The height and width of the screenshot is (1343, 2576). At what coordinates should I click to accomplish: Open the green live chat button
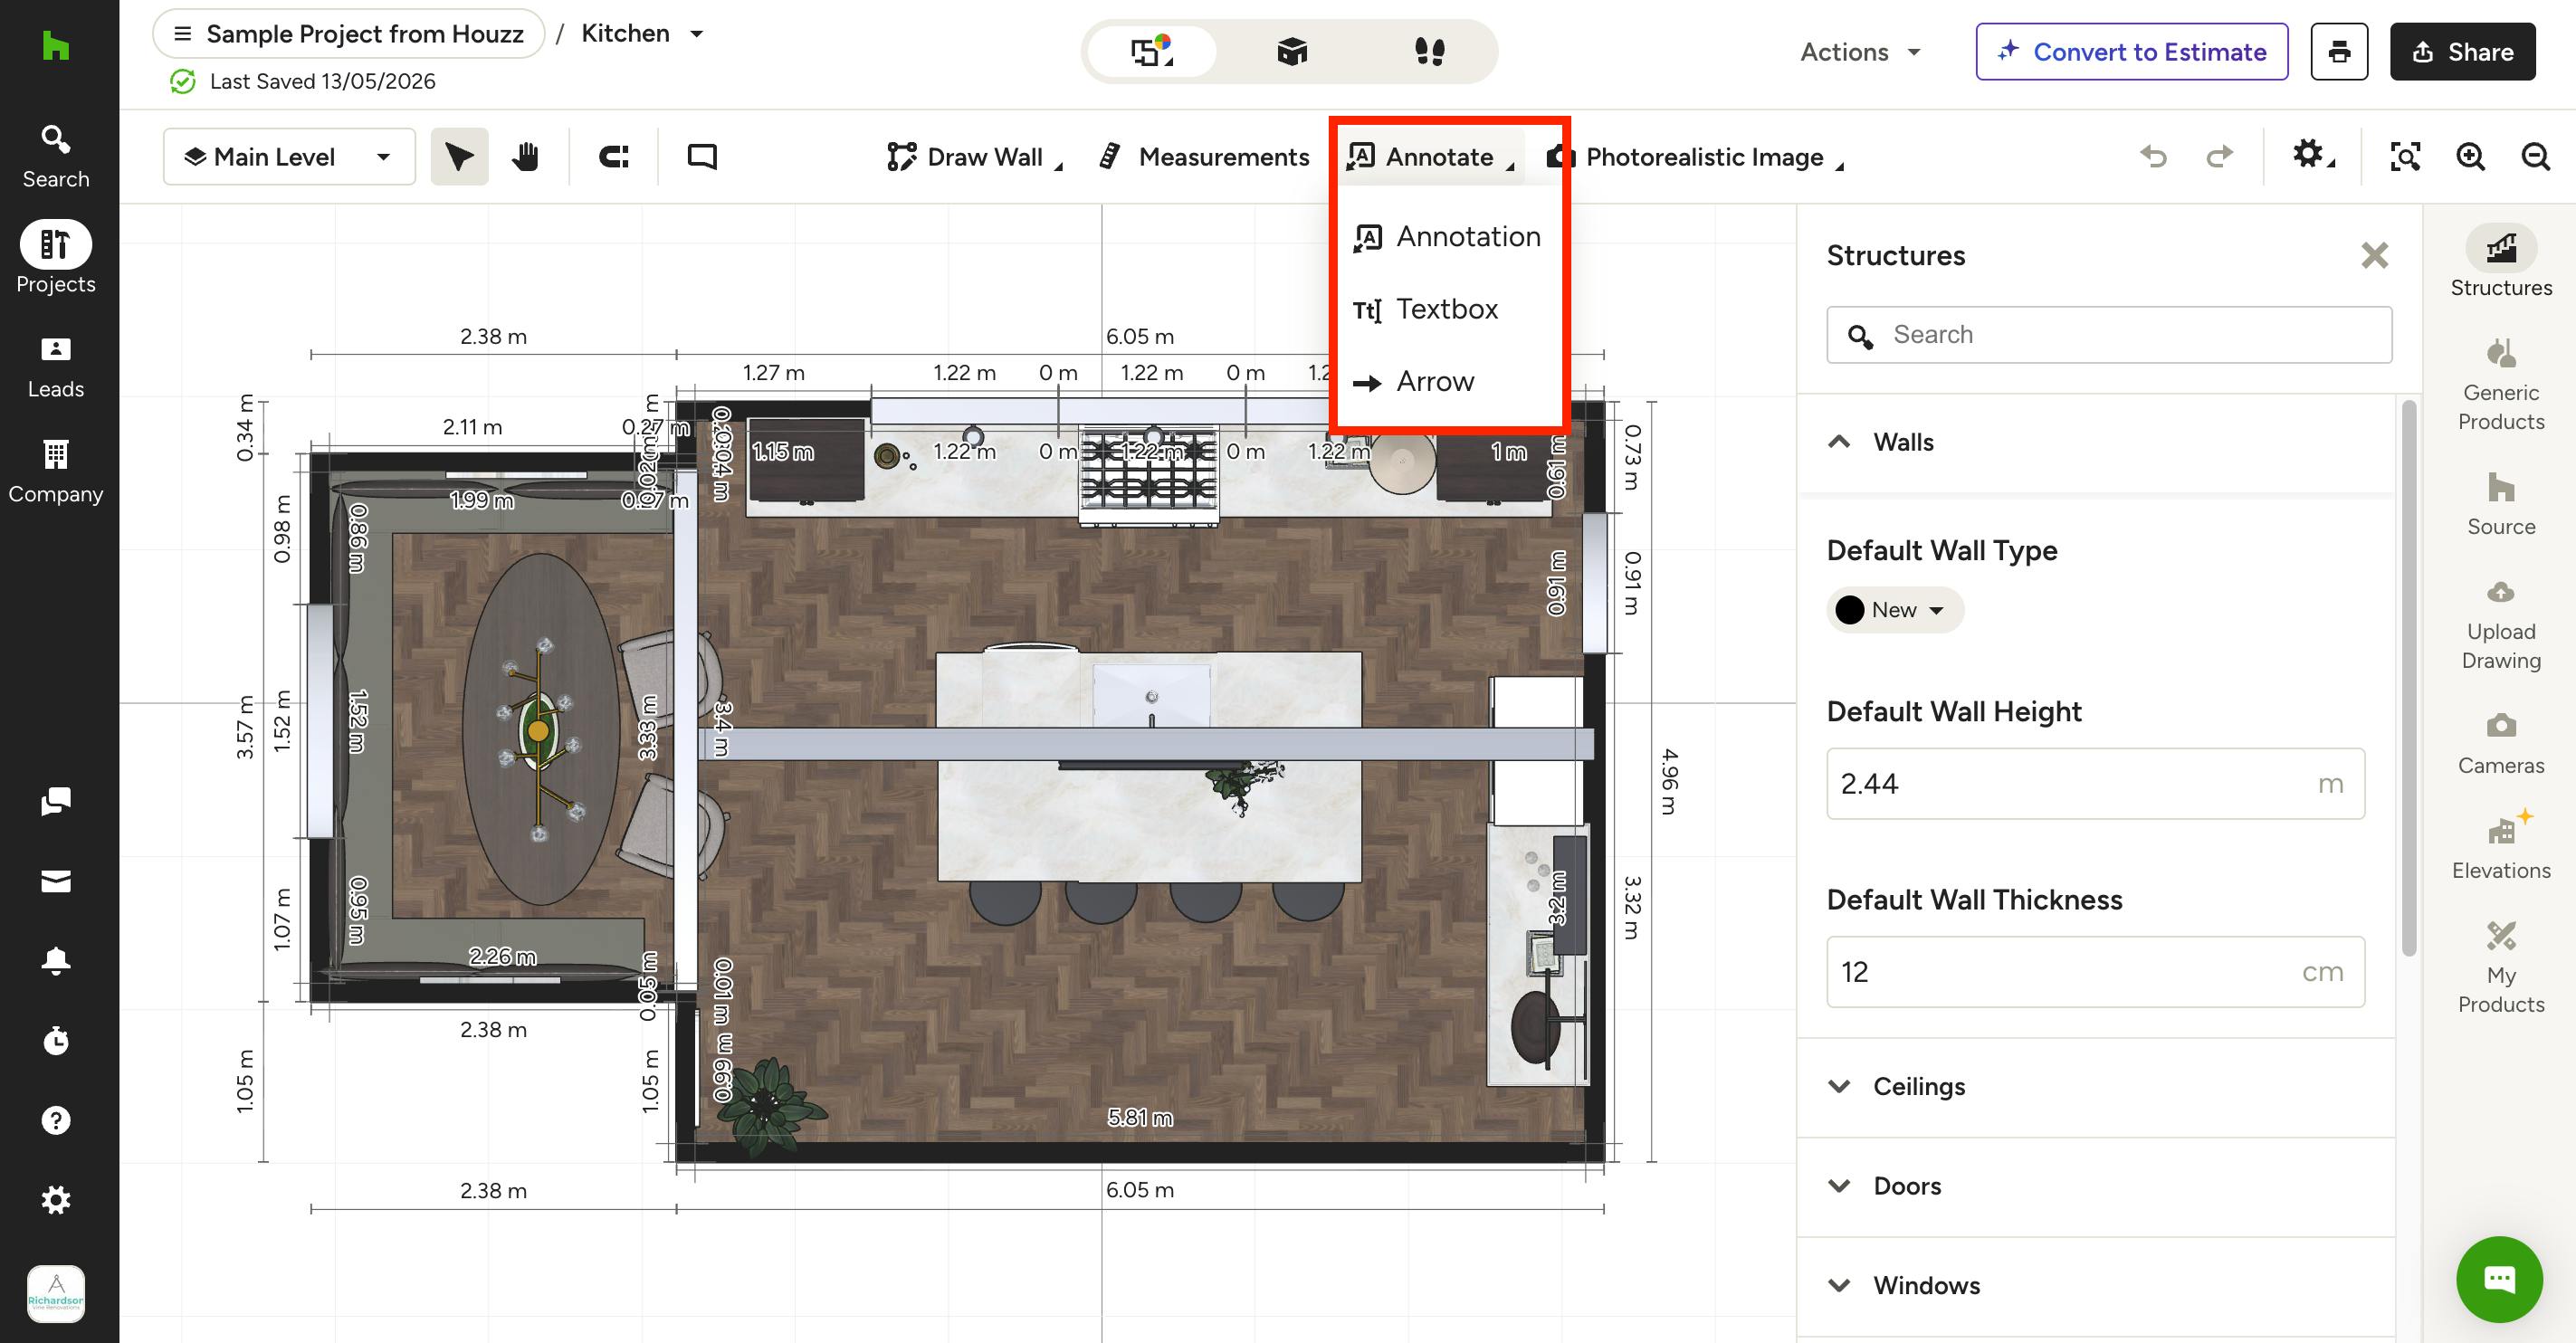pos(2499,1279)
